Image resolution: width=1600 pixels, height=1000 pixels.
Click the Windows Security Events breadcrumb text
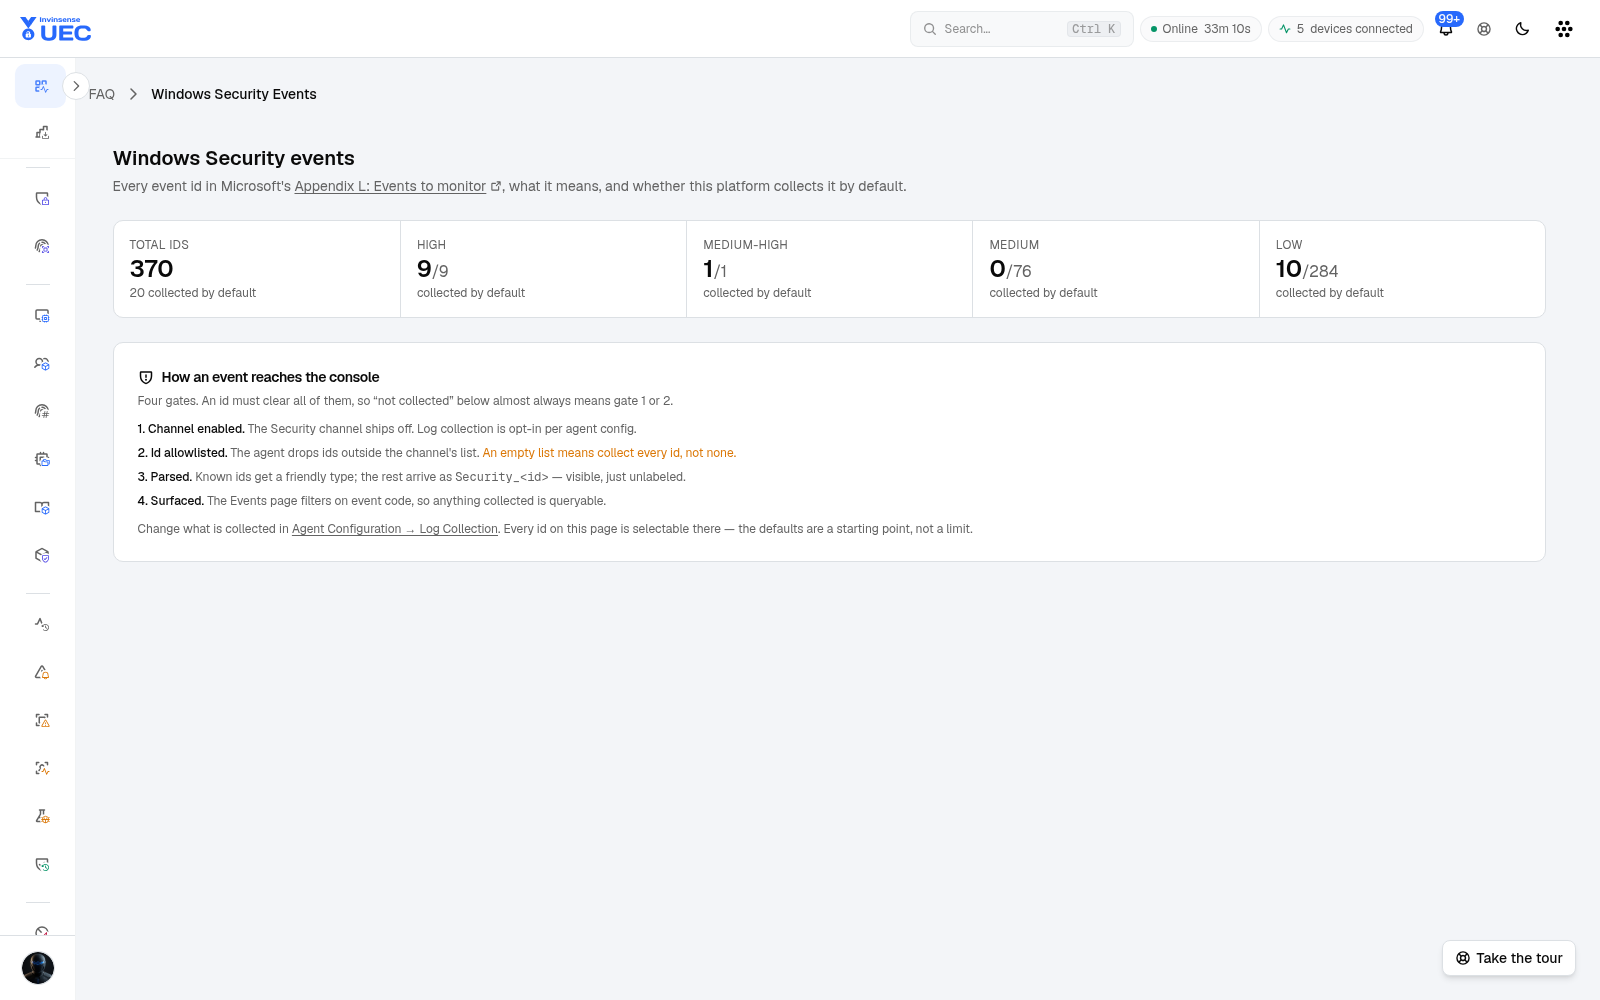pyautogui.click(x=234, y=94)
